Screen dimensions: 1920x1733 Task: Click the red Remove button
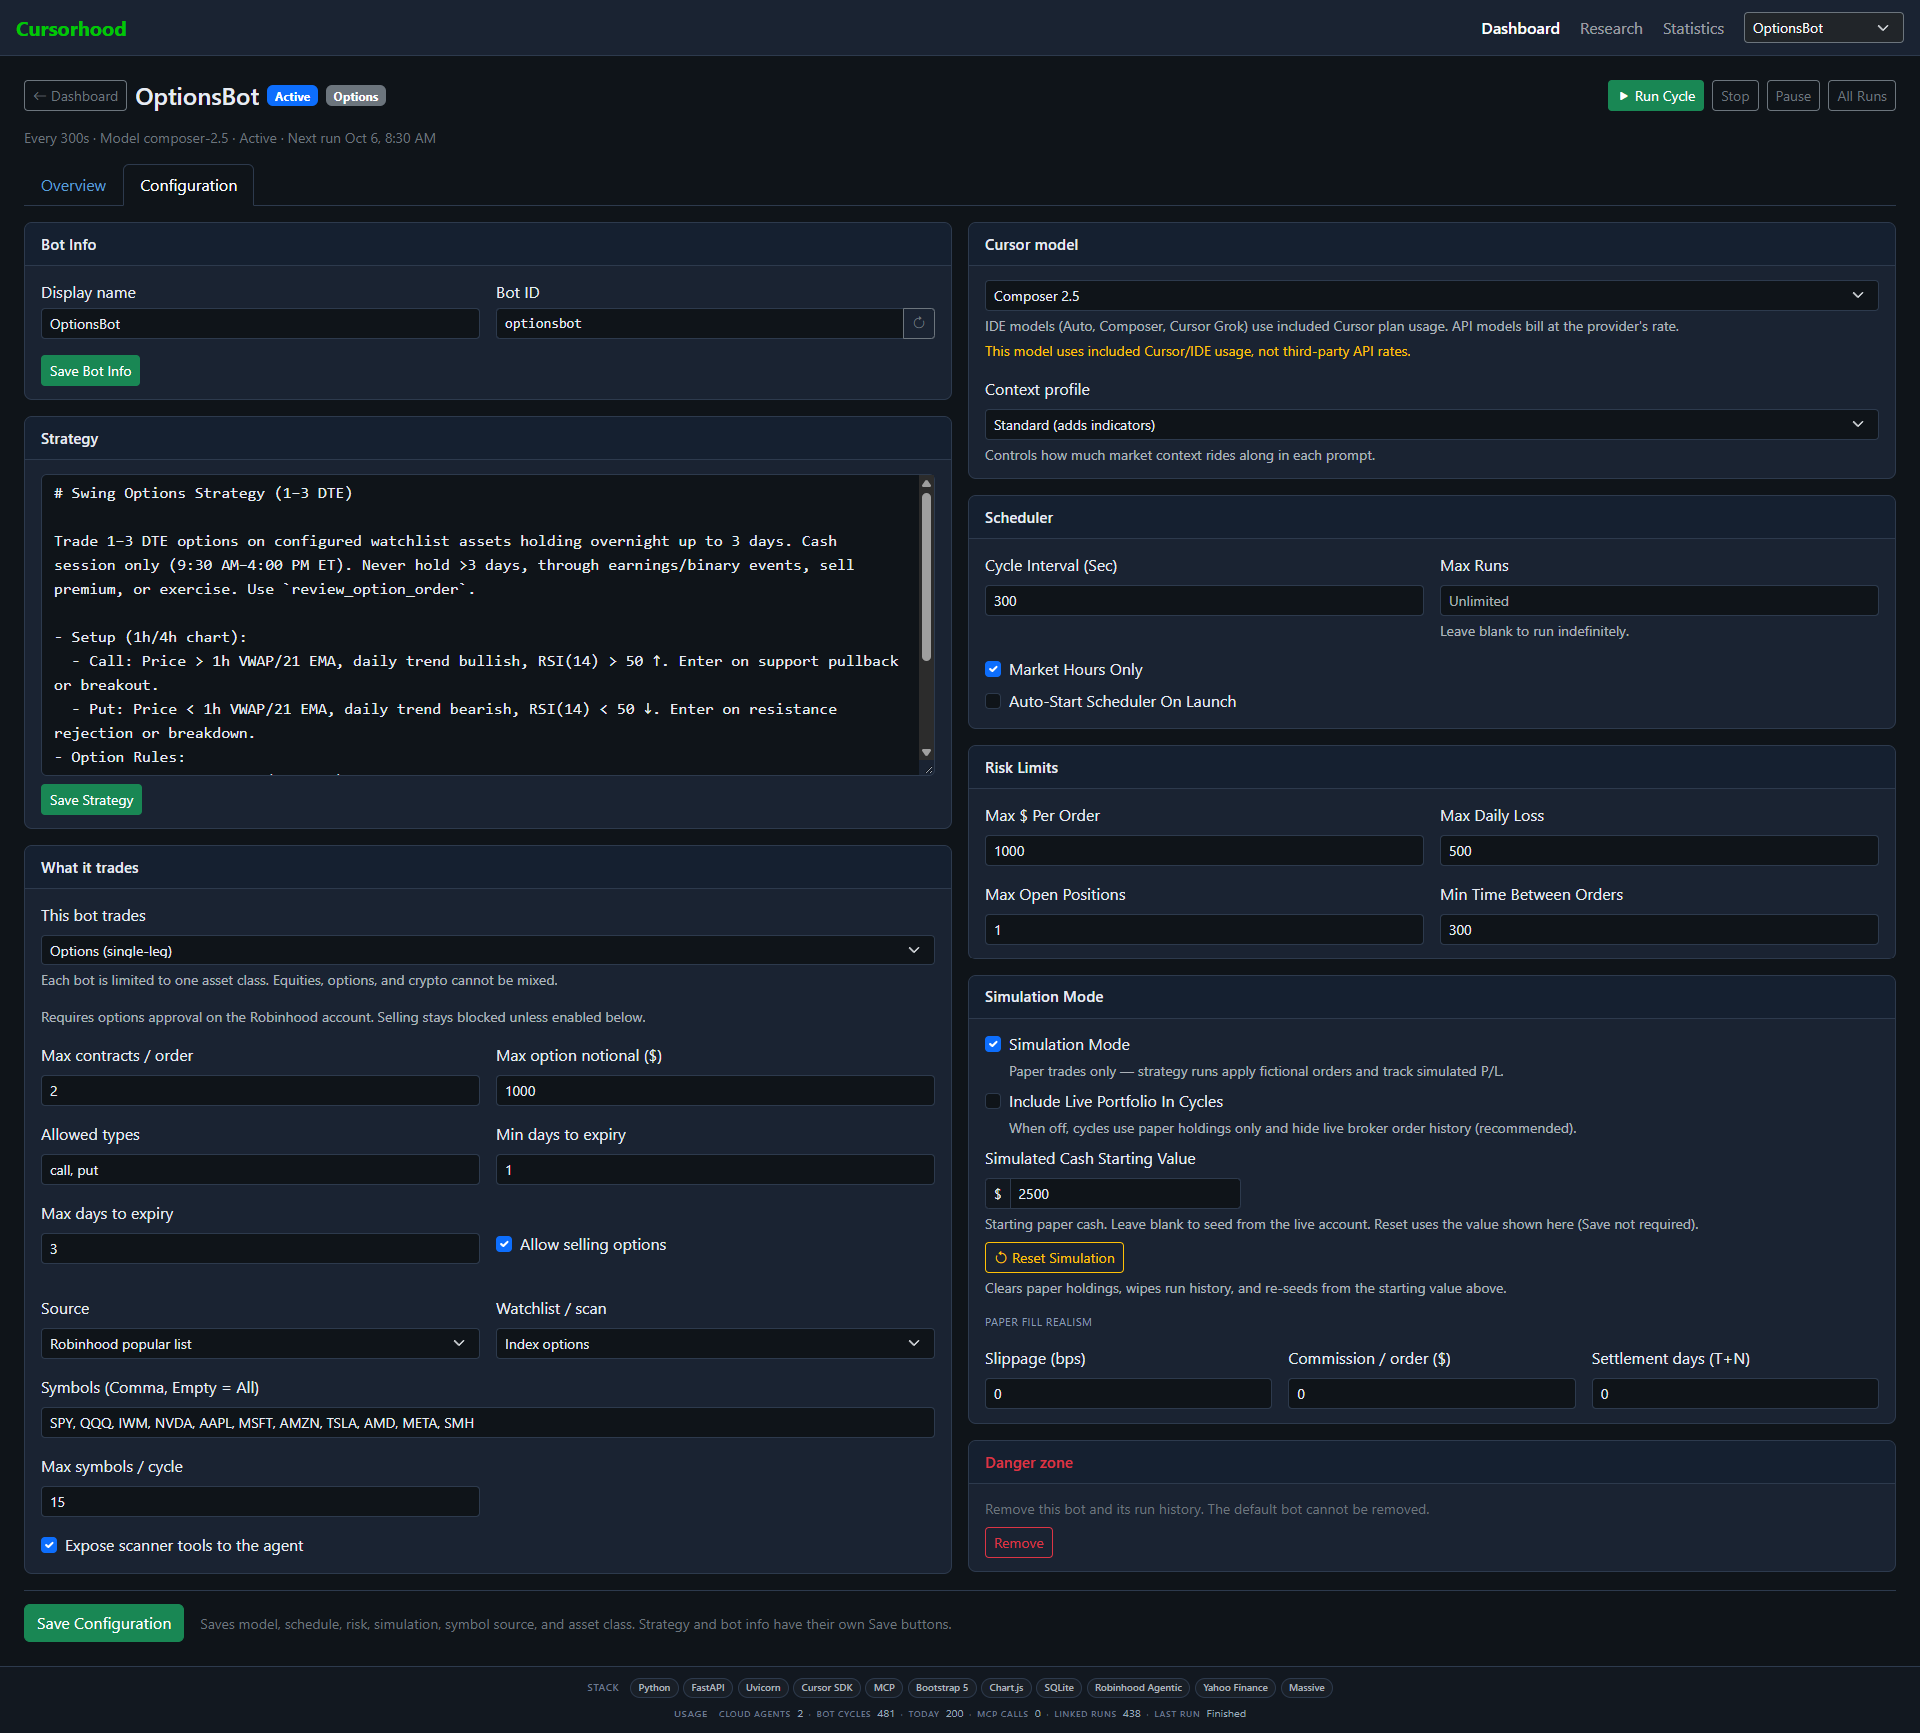pyautogui.click(x=1018, y=1543)
